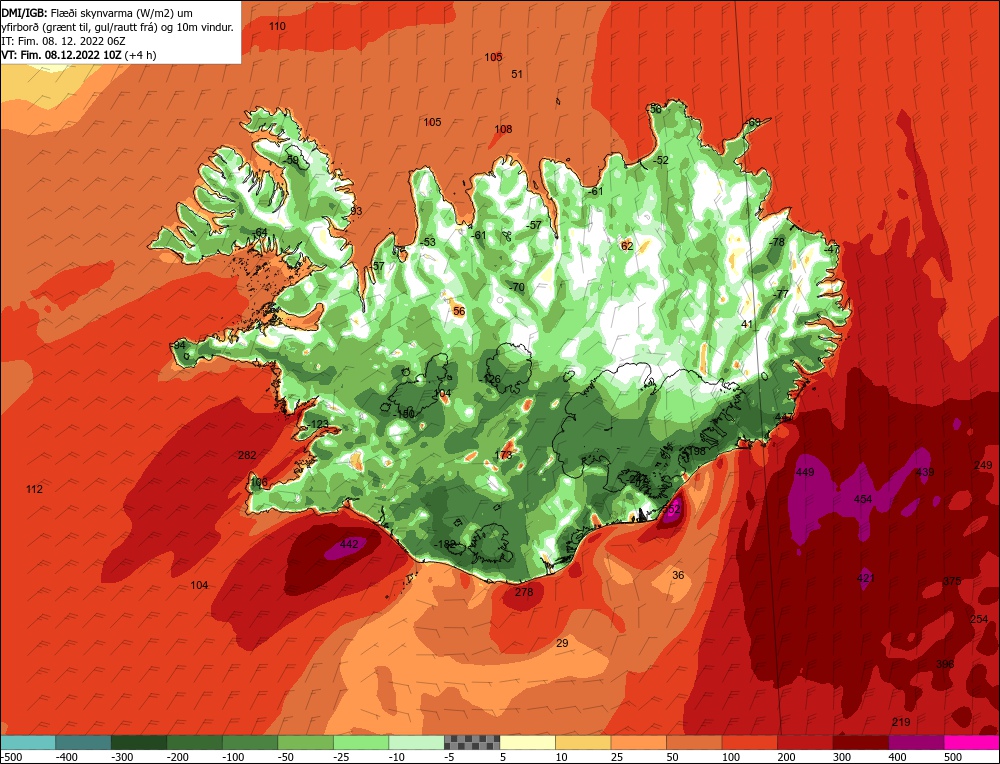Pick the pale yellow swatch between 5 and 10
This screenshot has height=764, width=1000.
(x=527, y=742)
